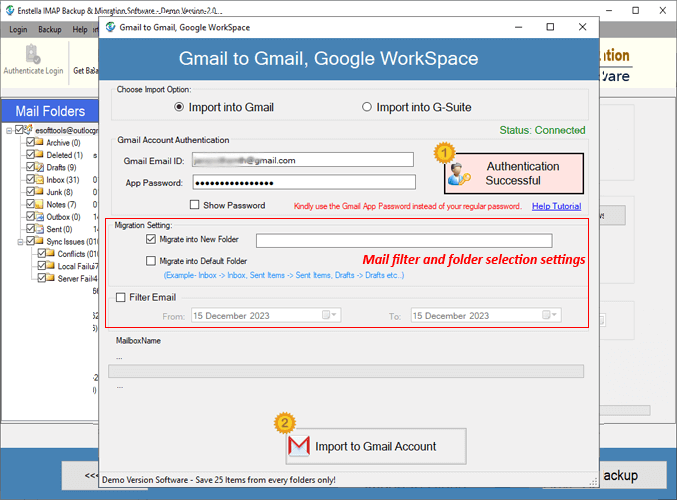Open the To date picker dropdown
This screenshot has height=500, width=677.
click(550, 315)
